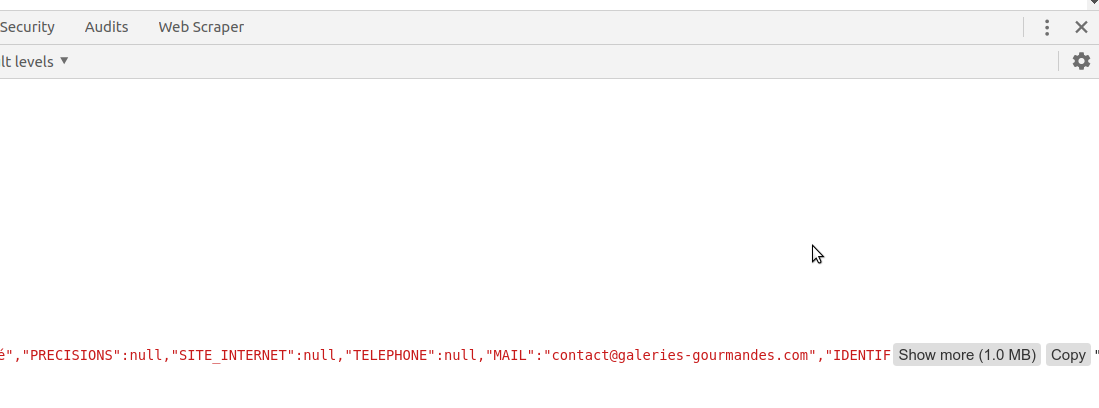Click Show more (1.0 MB) button
The image size is (1099, 408).
tap(967, 355)
